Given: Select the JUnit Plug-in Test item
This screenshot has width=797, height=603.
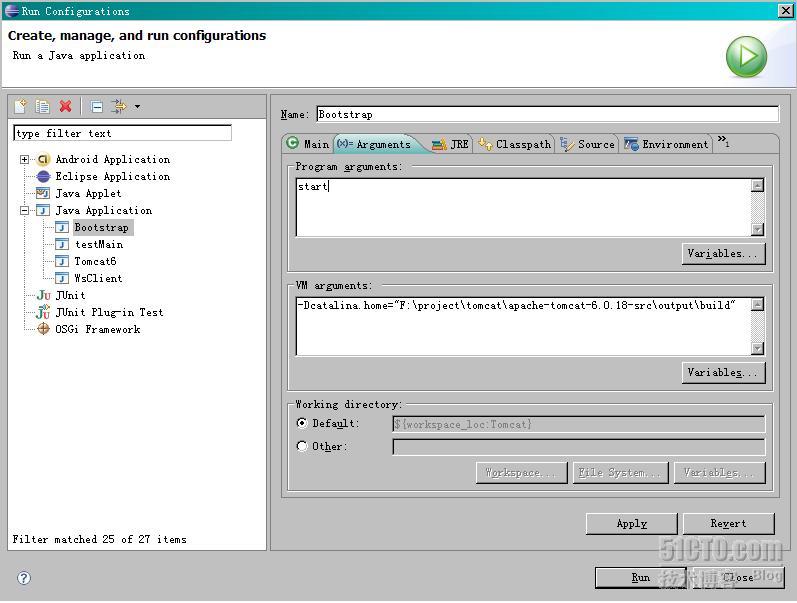Looking at the screenshot, I should [x=109, y=313].
